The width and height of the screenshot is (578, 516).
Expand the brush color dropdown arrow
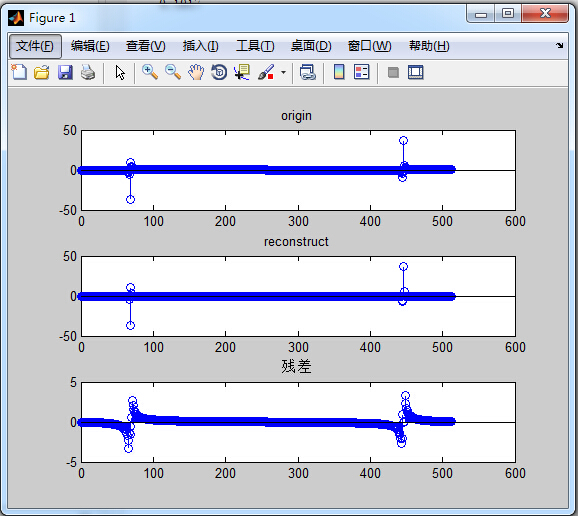283,73
